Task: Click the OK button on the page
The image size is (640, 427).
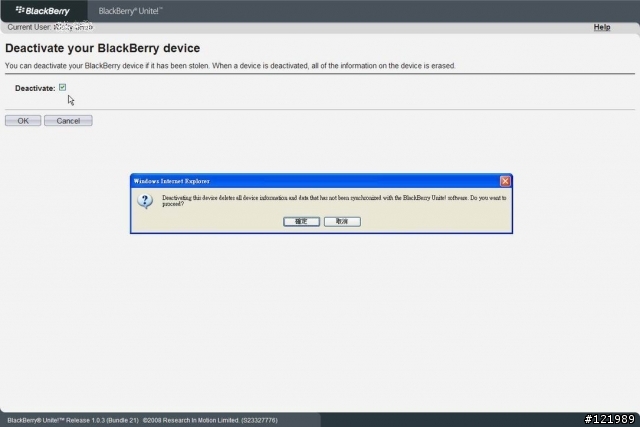Action: (23, 121)
